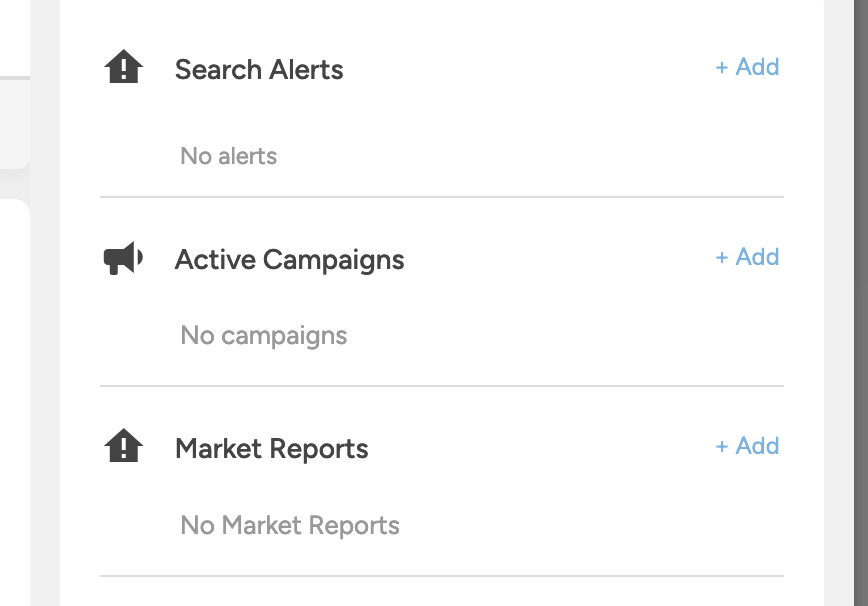Viewport: 868px width, 606px height.
Task: Select the Market Reports heading
Action: coord(271,449)
